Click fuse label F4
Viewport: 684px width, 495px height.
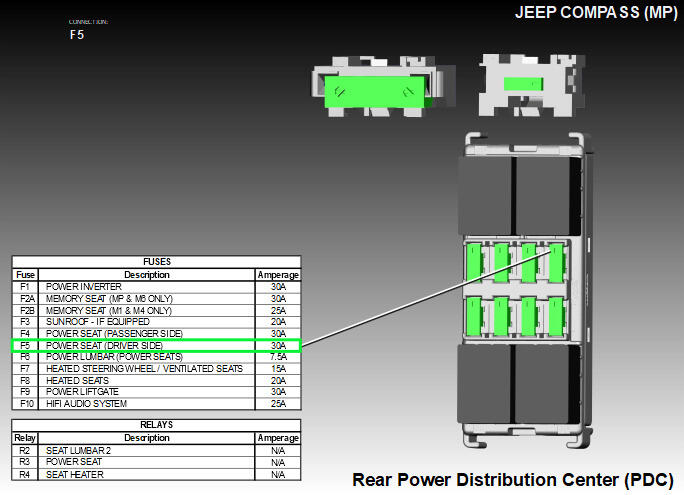[x=25, y=334]
